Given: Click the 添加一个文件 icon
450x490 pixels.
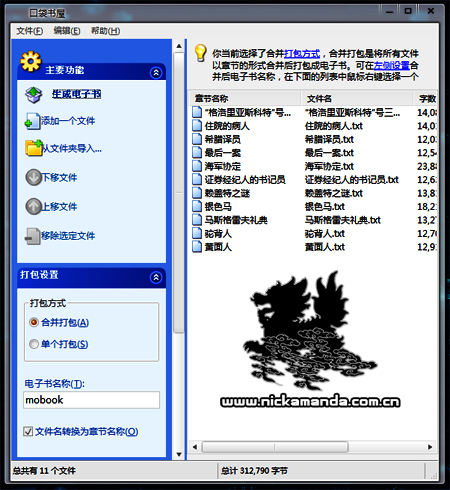Looking at the screenshot, I should (x=32, y=121).
